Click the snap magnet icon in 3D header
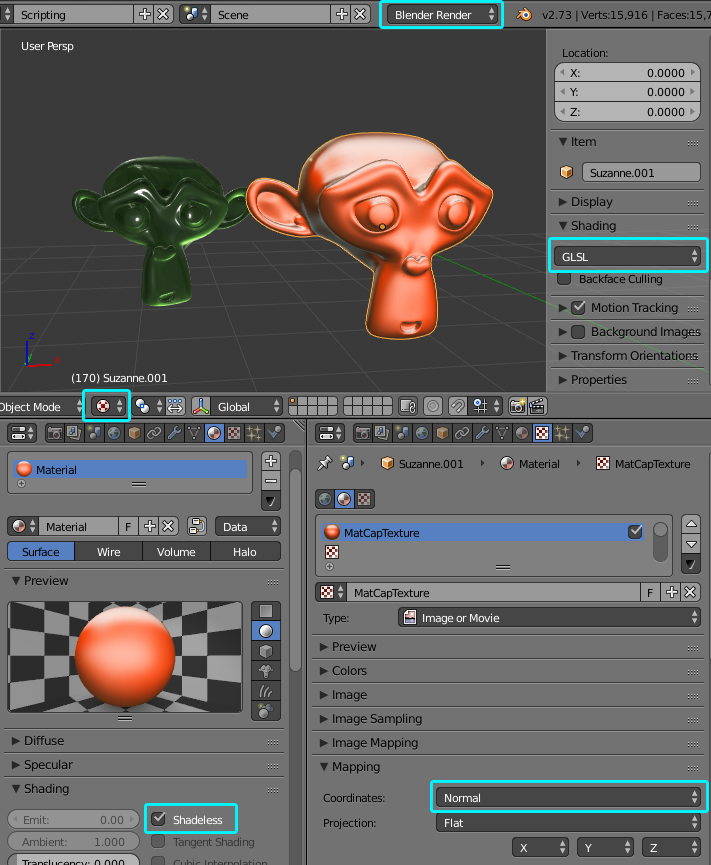Image resolution: width=711 pixels, height=865 pixels. (x=457, y=407)
